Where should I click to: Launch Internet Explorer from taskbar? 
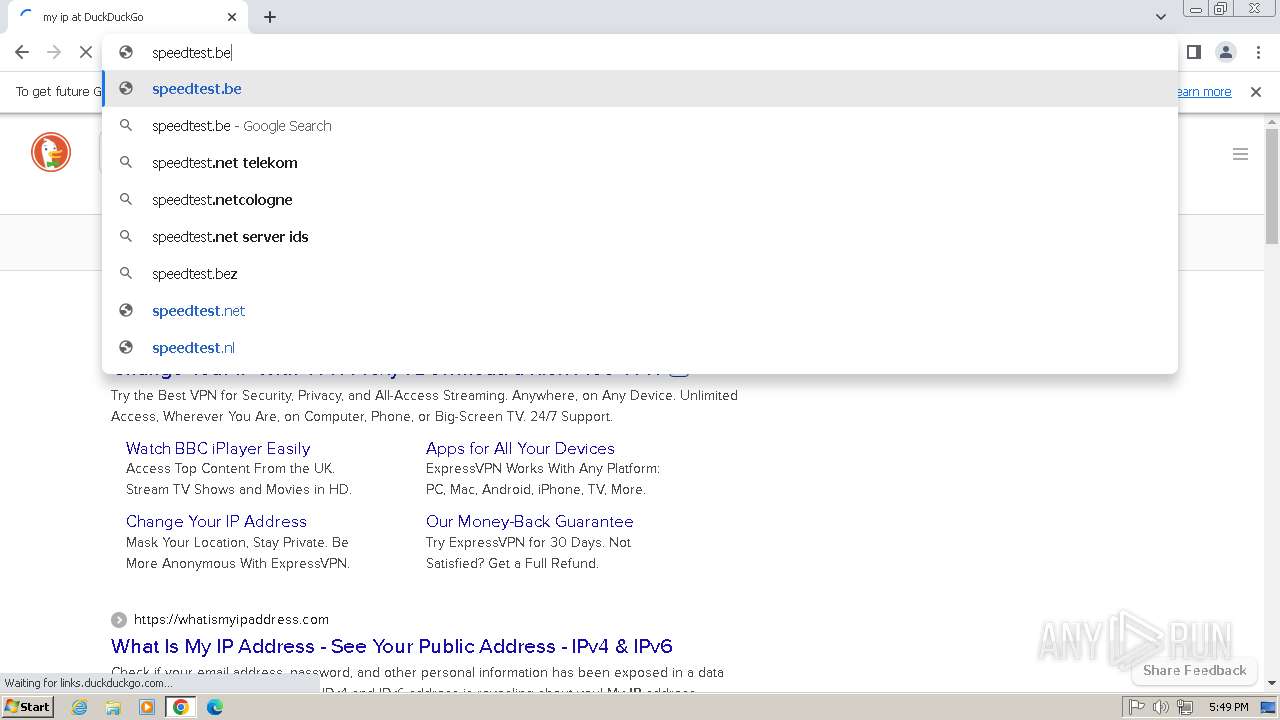tap(80, 707)
